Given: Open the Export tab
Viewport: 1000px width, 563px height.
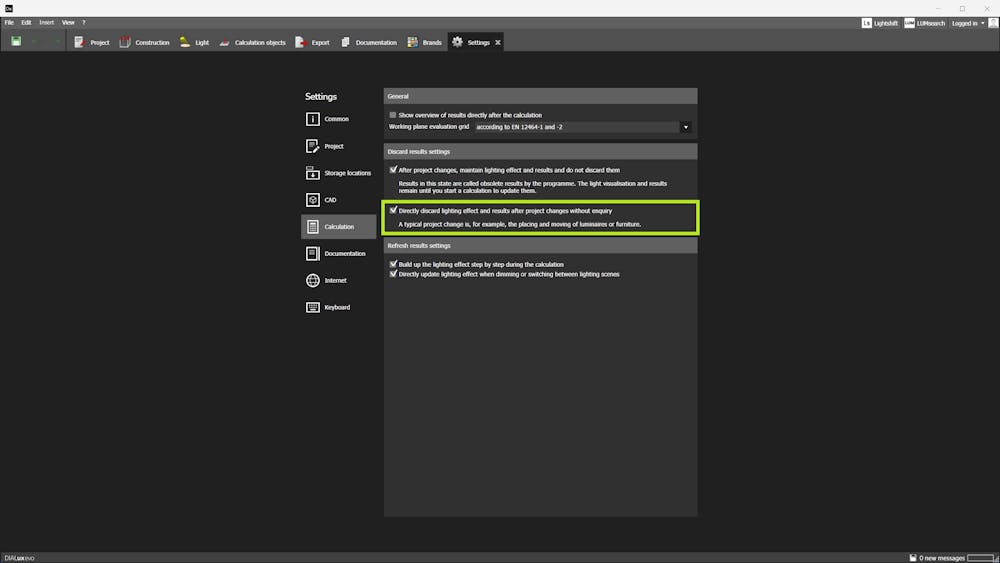Looking at the screenshot, I should [312, 42].
